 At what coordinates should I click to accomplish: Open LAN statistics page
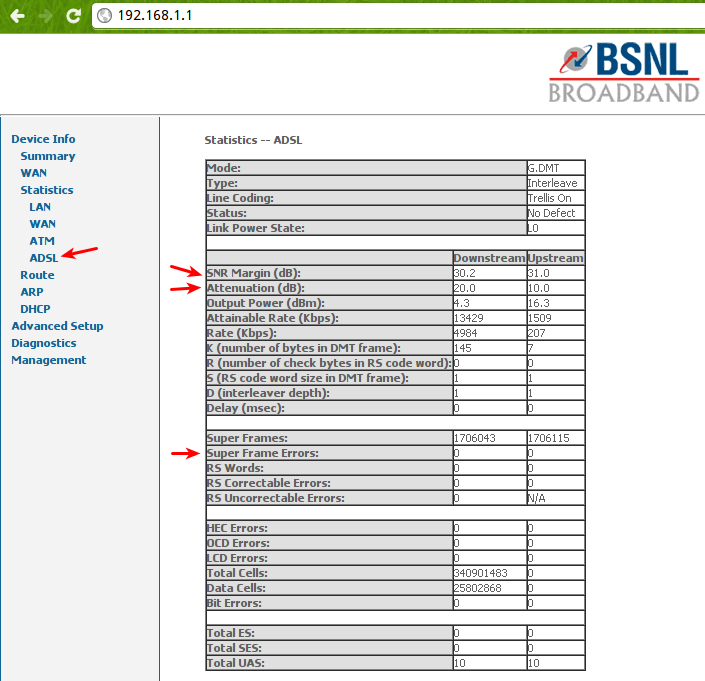(x=40, y=207)
